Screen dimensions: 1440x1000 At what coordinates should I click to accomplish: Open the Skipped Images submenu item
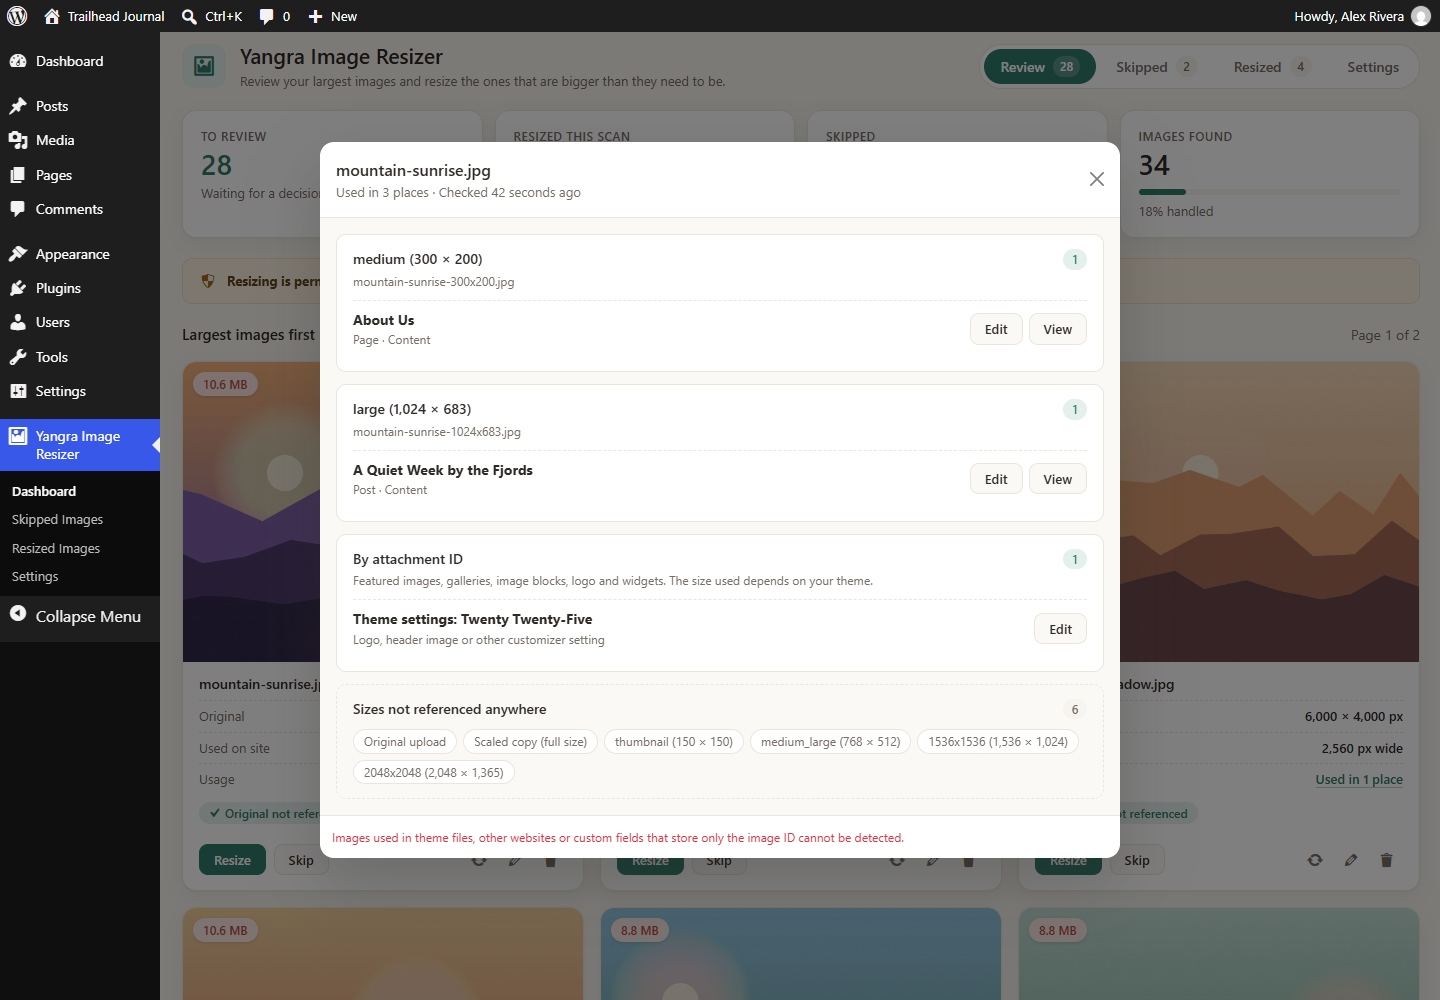[57, 520]
